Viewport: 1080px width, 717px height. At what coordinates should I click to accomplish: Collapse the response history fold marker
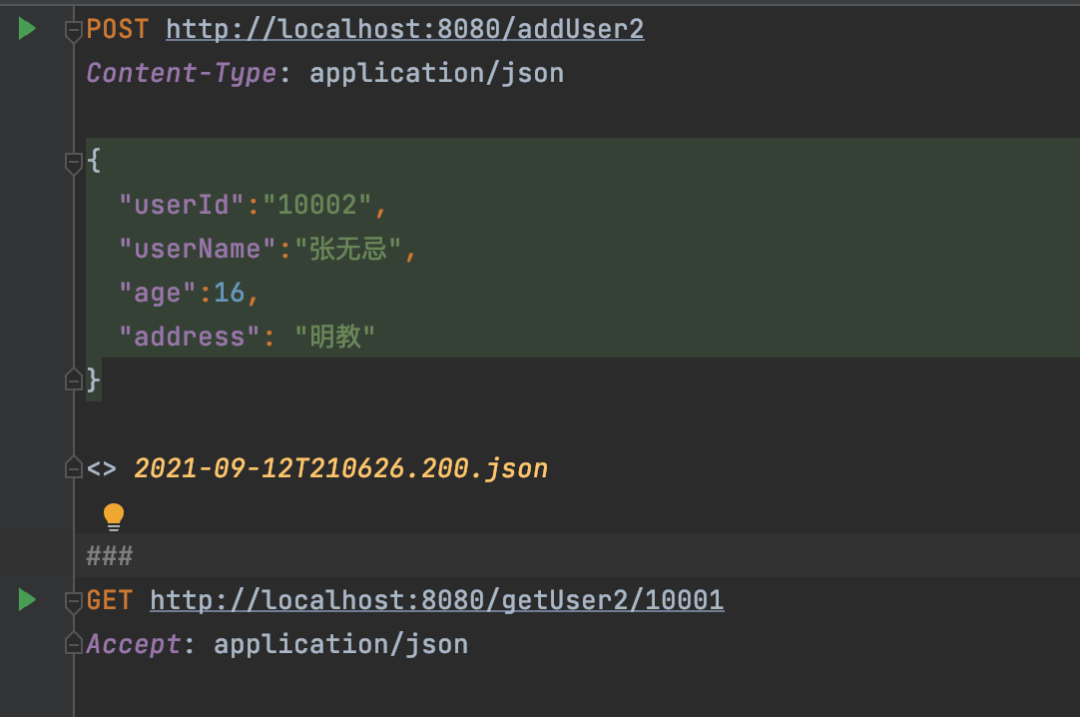(x=73, y=468)
